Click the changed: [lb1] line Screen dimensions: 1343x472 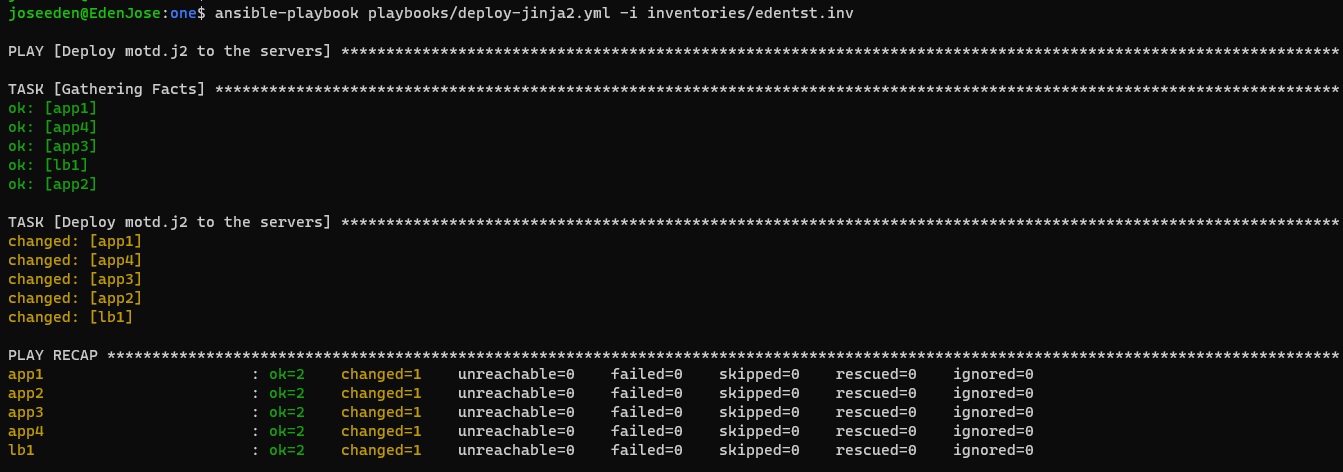(71, 317)
